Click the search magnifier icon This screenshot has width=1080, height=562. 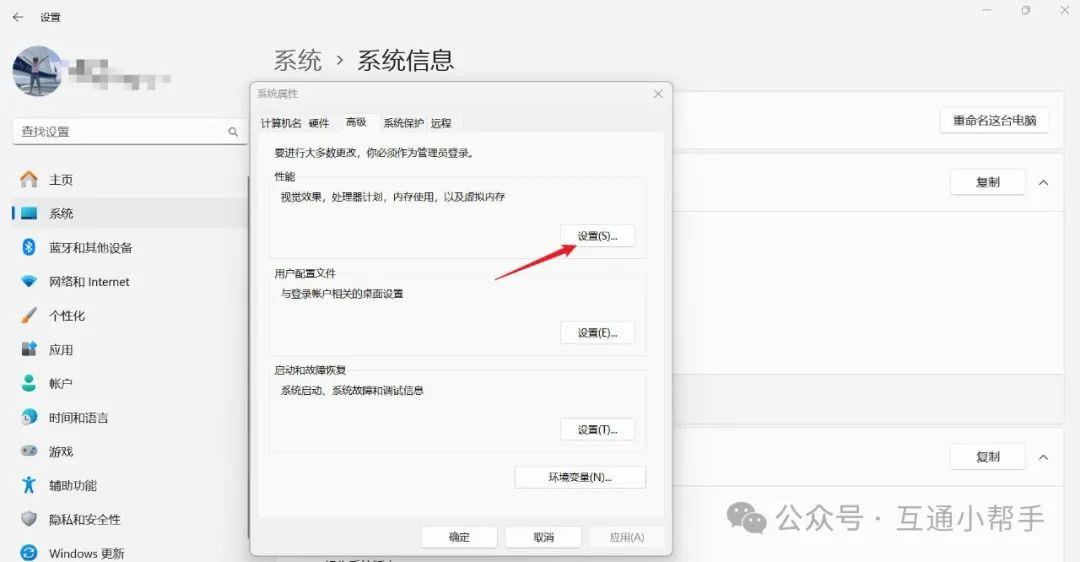pyautogui.click(x=233, y=132)
